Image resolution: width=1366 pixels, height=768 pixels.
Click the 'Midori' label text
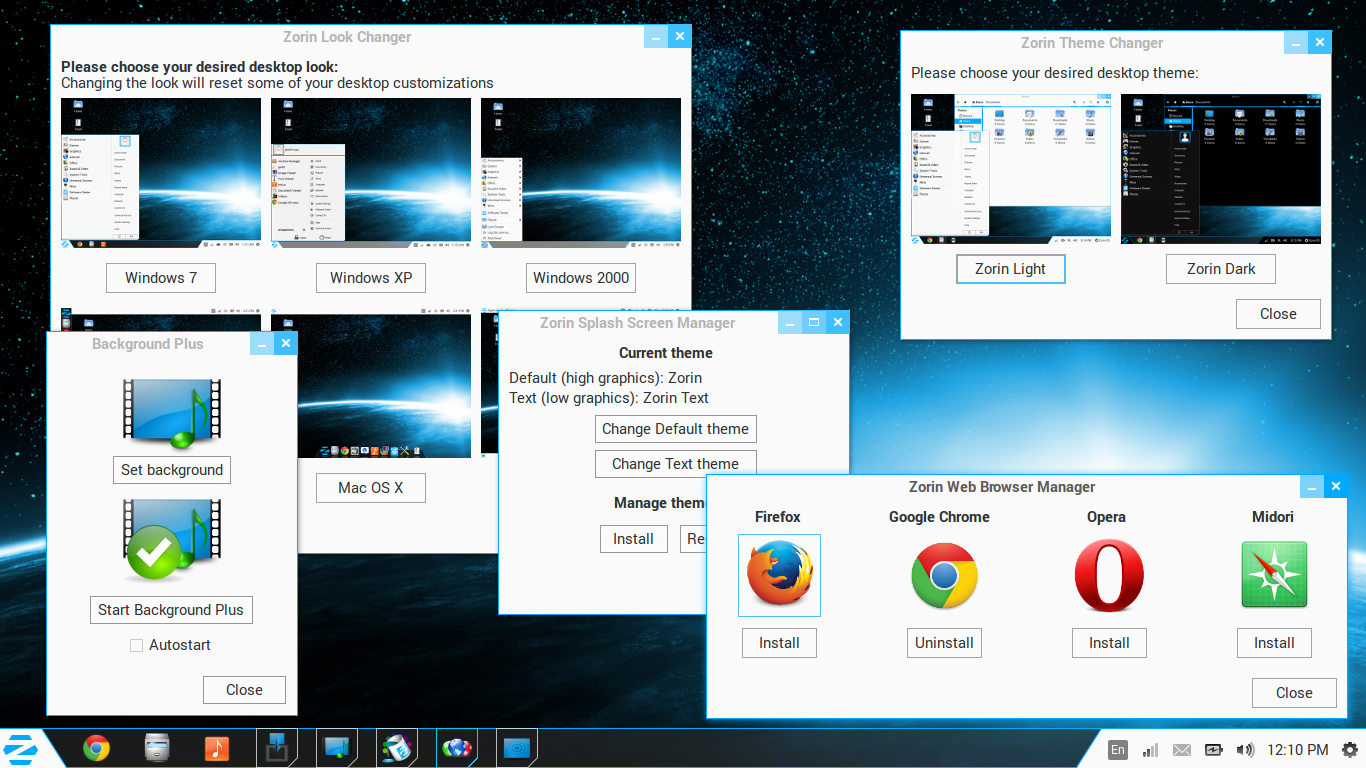coord(1273,517)
